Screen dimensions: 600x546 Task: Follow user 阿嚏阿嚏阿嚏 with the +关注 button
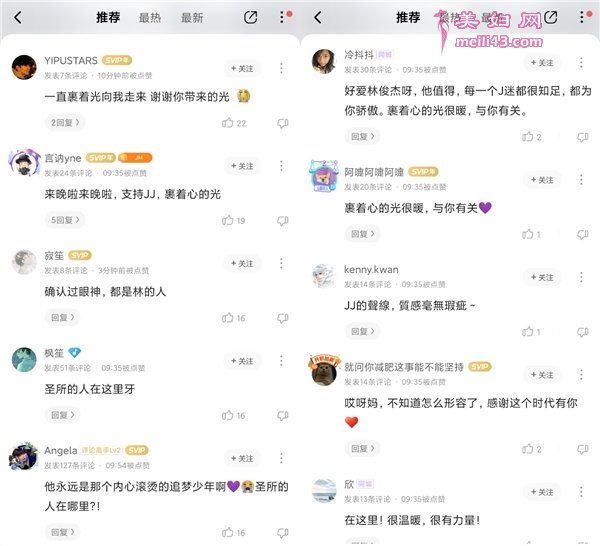point(542,180)
